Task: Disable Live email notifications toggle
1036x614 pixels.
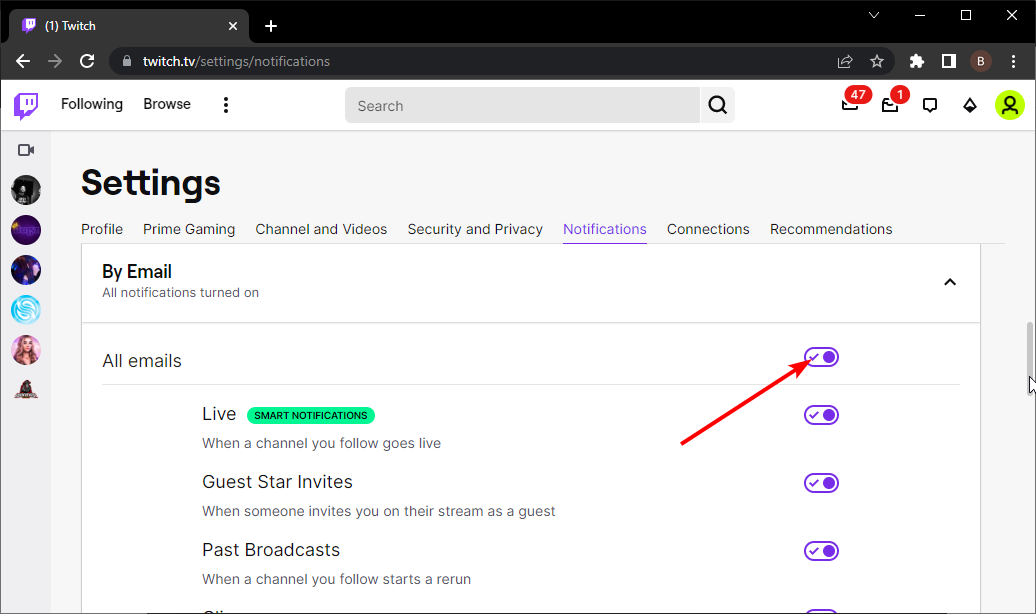Action: [821, 415]
